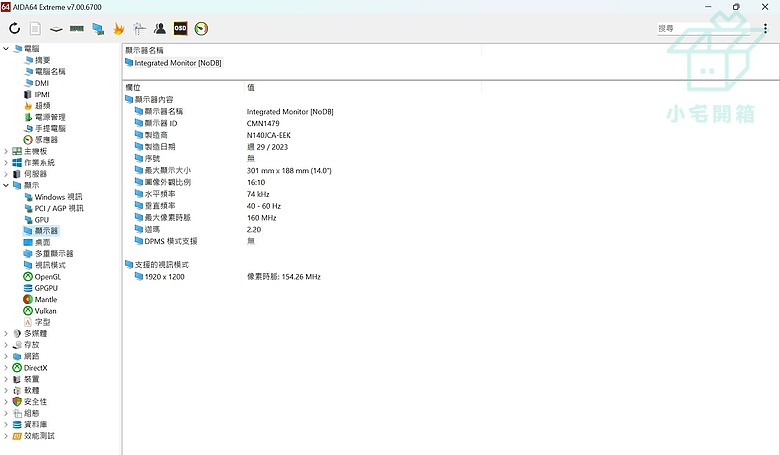The image size is (780, 455).
Task: Launch the disk benchmark toolbar icon
Action: [x=56, y=29]
